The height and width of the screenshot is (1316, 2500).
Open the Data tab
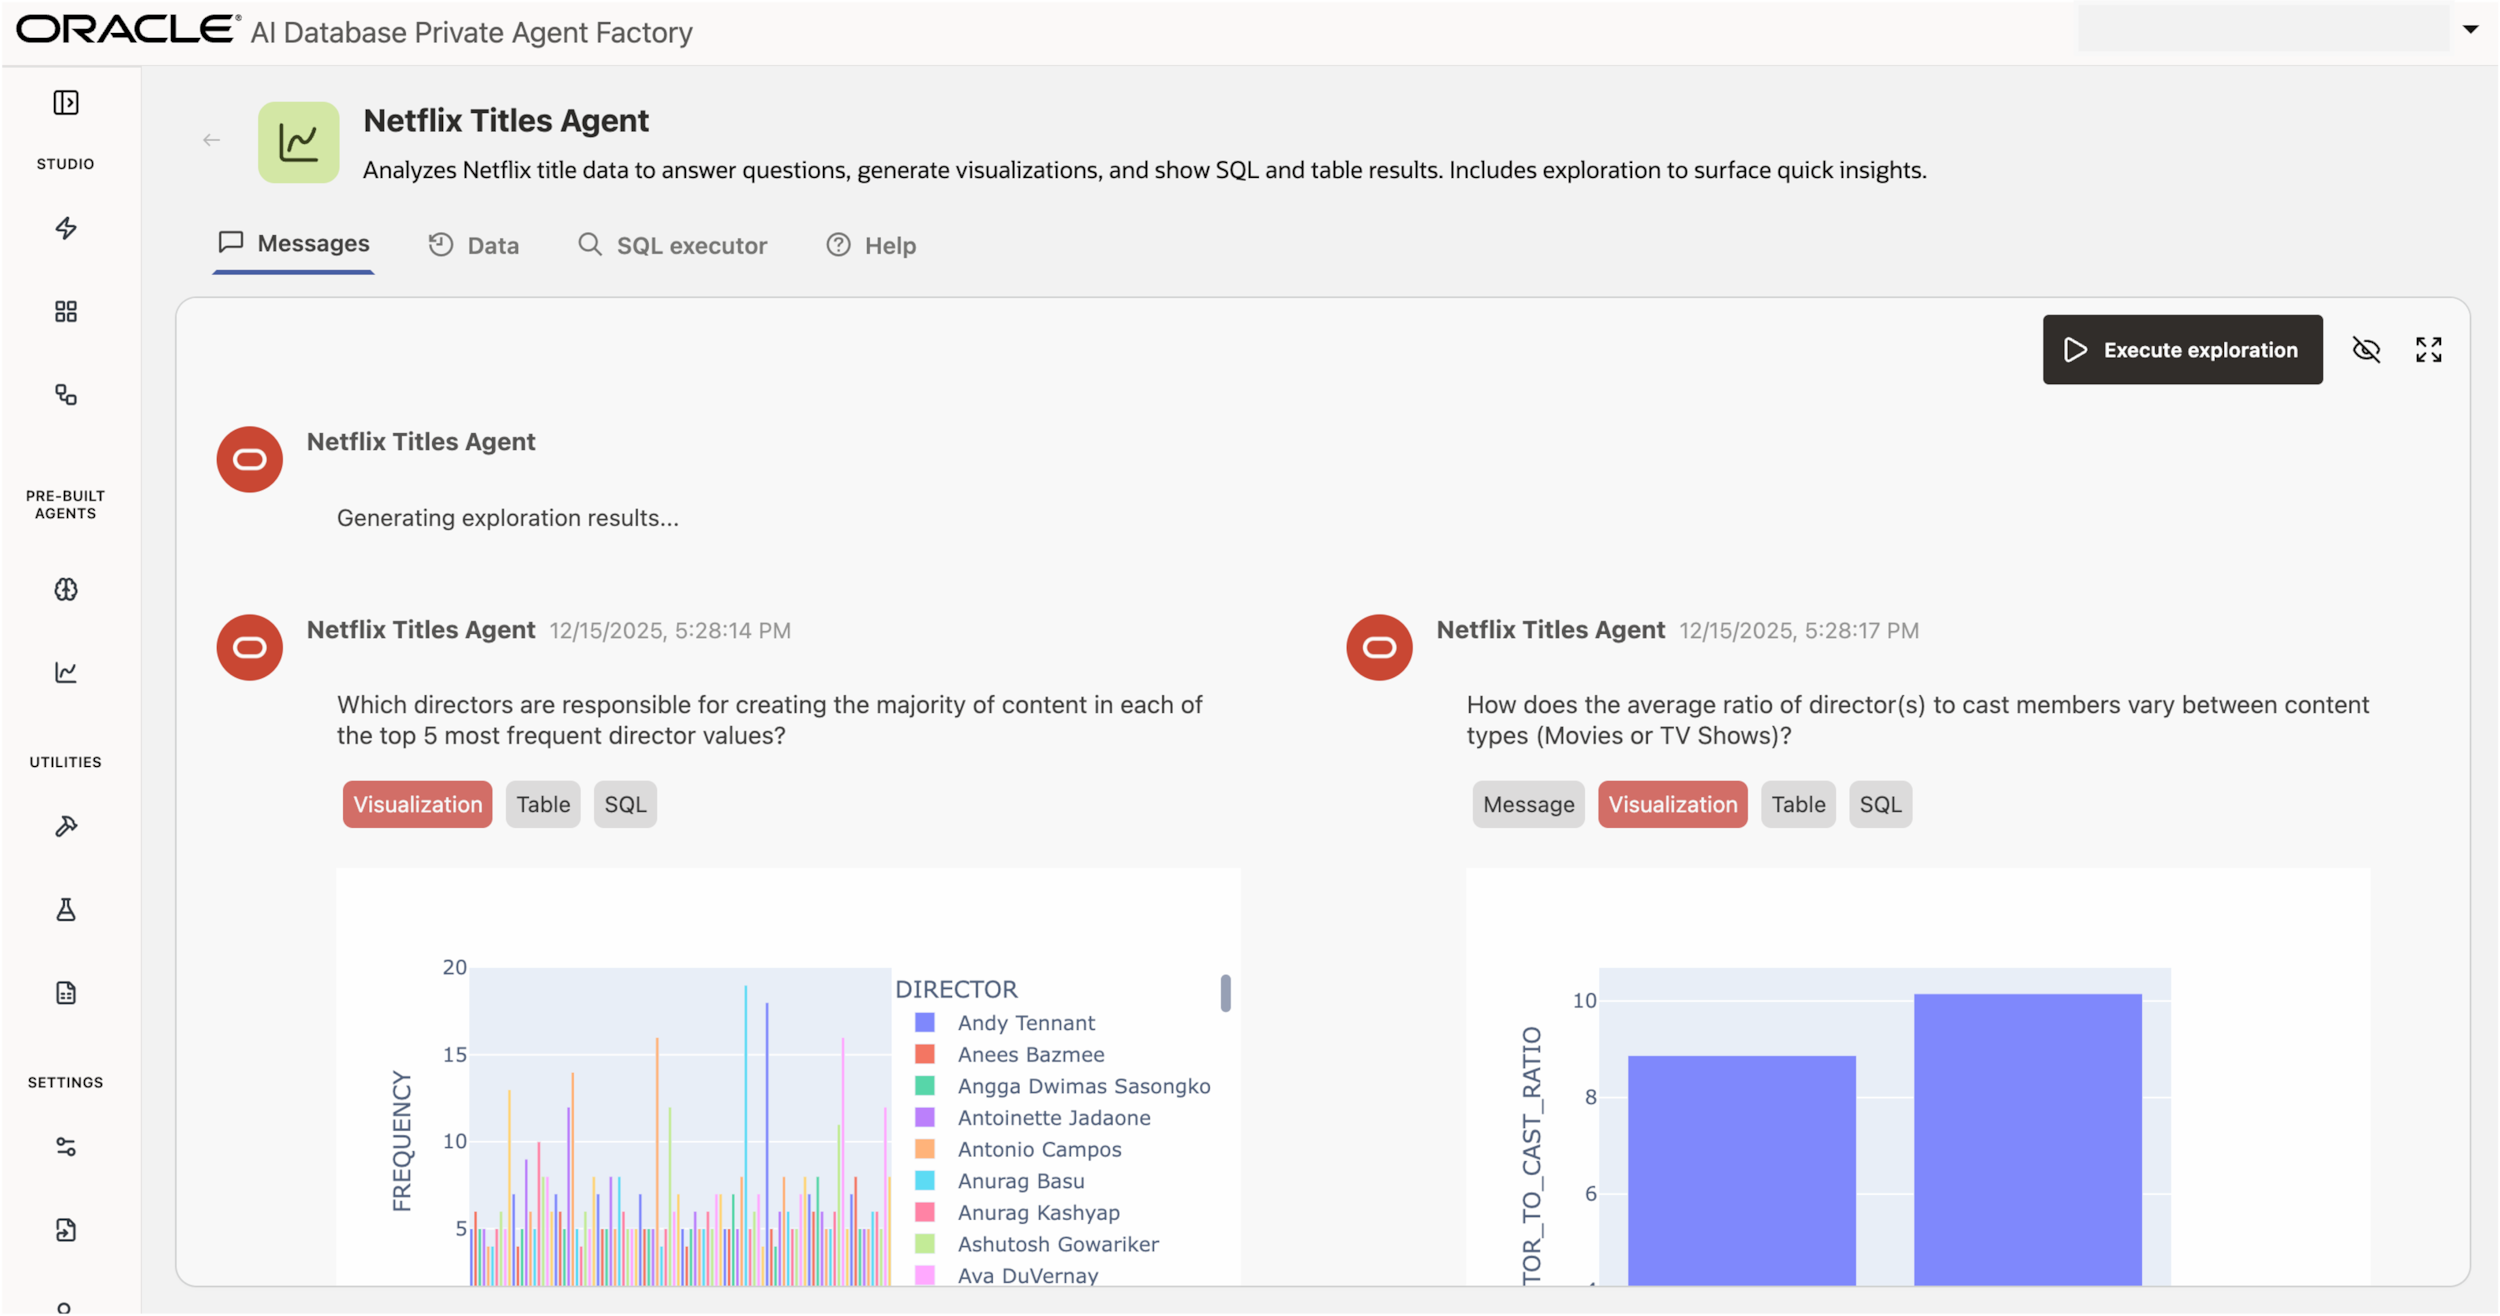(474, 246)
